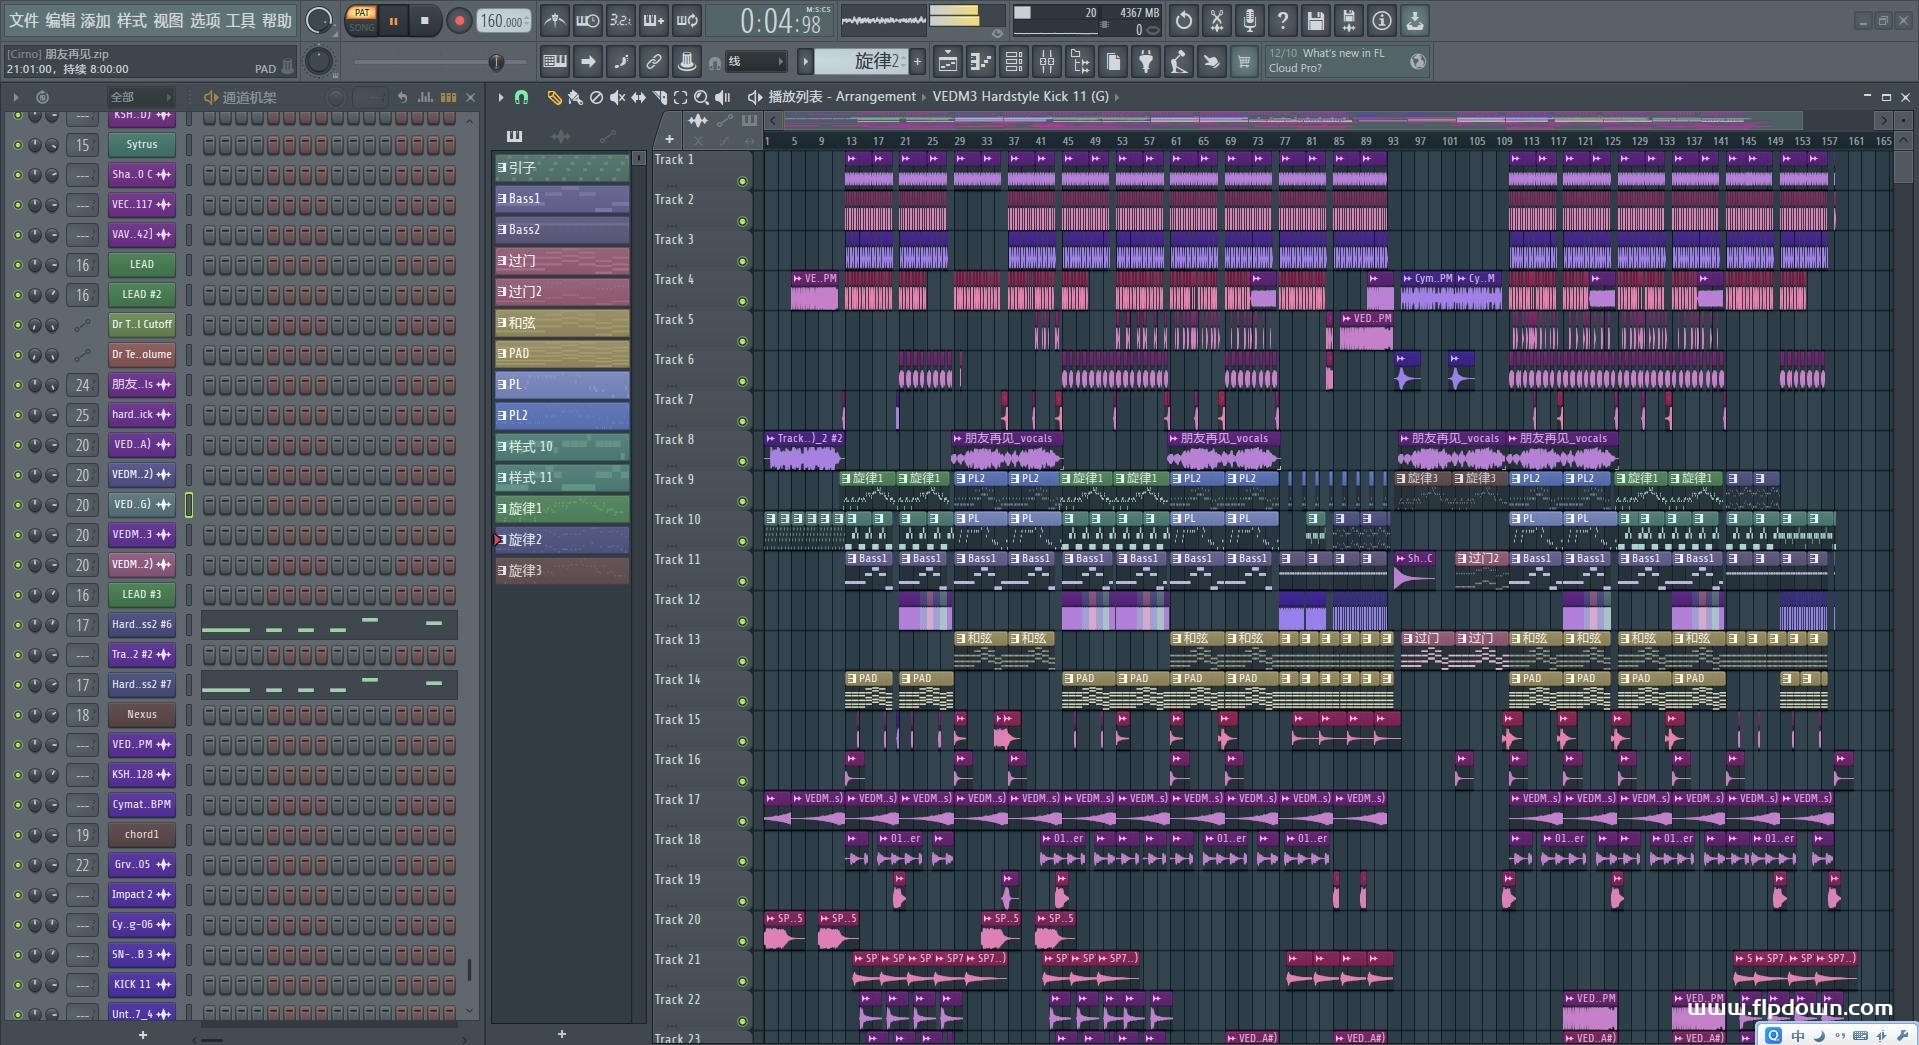Screen dimensions: 1919x1045
Task: Open the plugin database plug icon
Action: point(1146,62)
